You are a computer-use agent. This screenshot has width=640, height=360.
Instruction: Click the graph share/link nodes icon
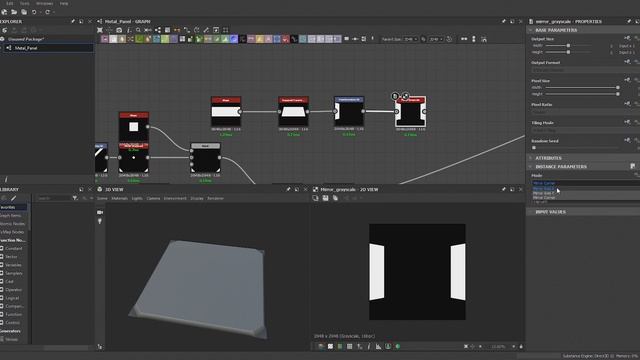click(x=158, y=30)
